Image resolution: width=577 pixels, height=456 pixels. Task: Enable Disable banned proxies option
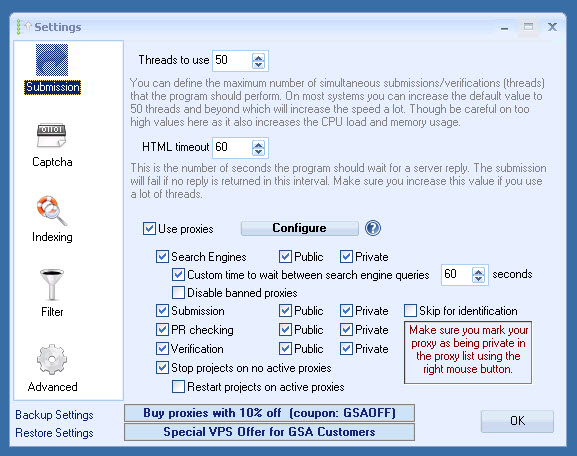pyautogui.click(x=178, y=293)
